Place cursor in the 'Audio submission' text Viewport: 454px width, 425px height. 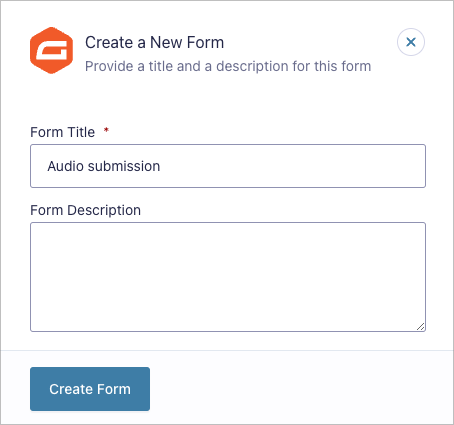coord(104,166)
